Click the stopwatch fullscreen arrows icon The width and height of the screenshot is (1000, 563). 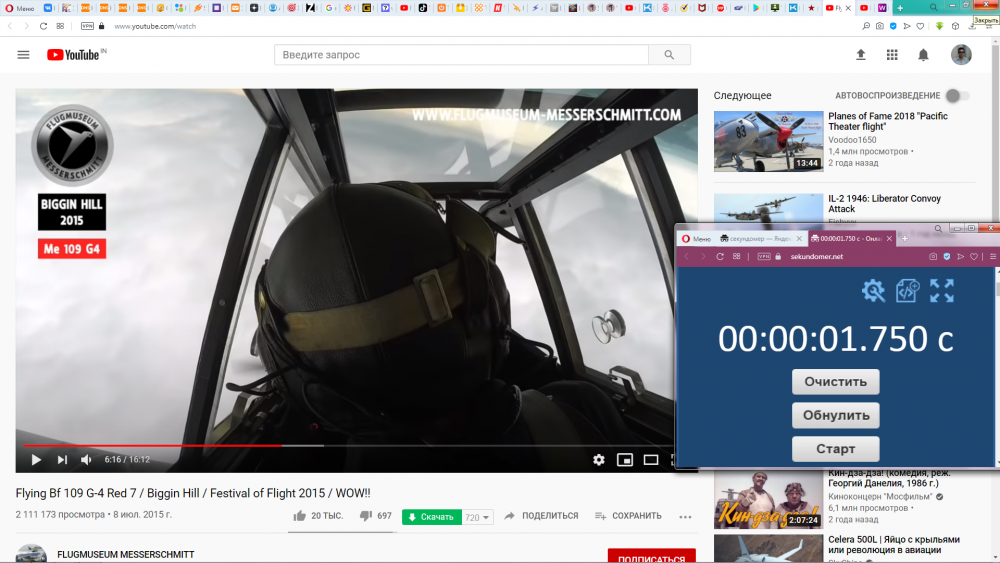(x=941, y=291)
